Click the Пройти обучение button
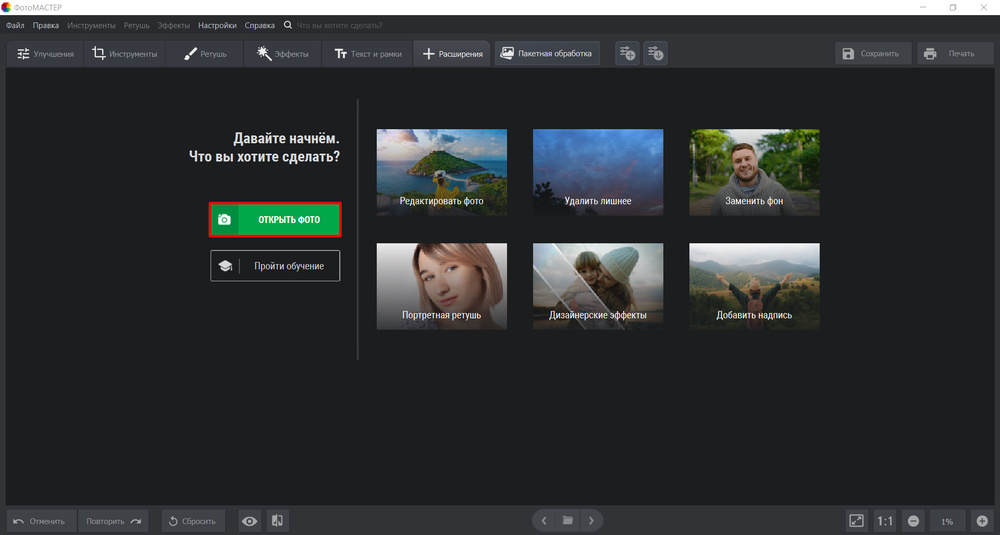This screenshot has width=1000, height=535. pyautogui.click(x=275, y=266)
